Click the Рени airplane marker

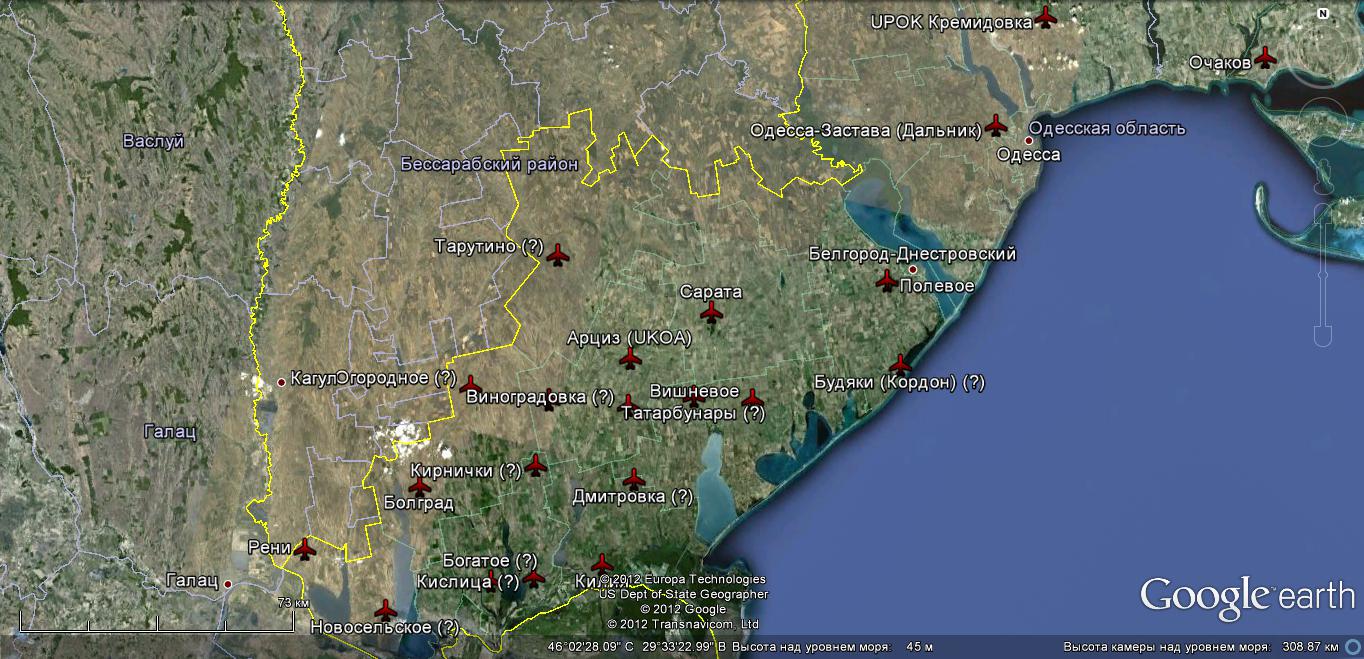coord(305,549)
